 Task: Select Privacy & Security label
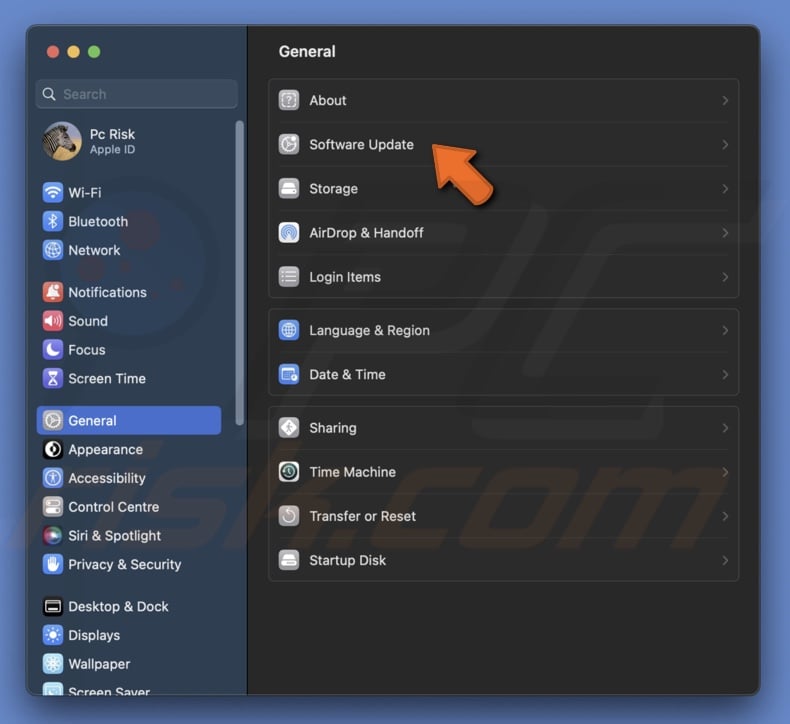(124, 564)
